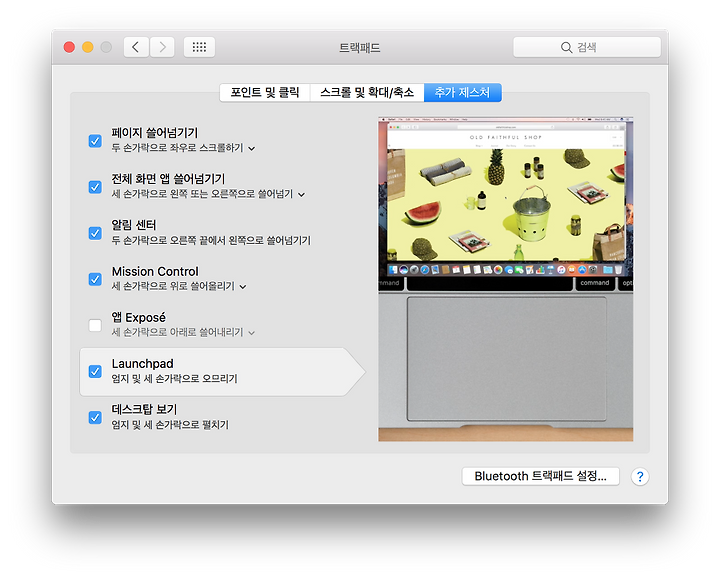Open 두 손가락으로 좌우로 스크롤하기 dropdown
Image resolution: width=720 pixels, height=578 pixels.
[184, 148]
